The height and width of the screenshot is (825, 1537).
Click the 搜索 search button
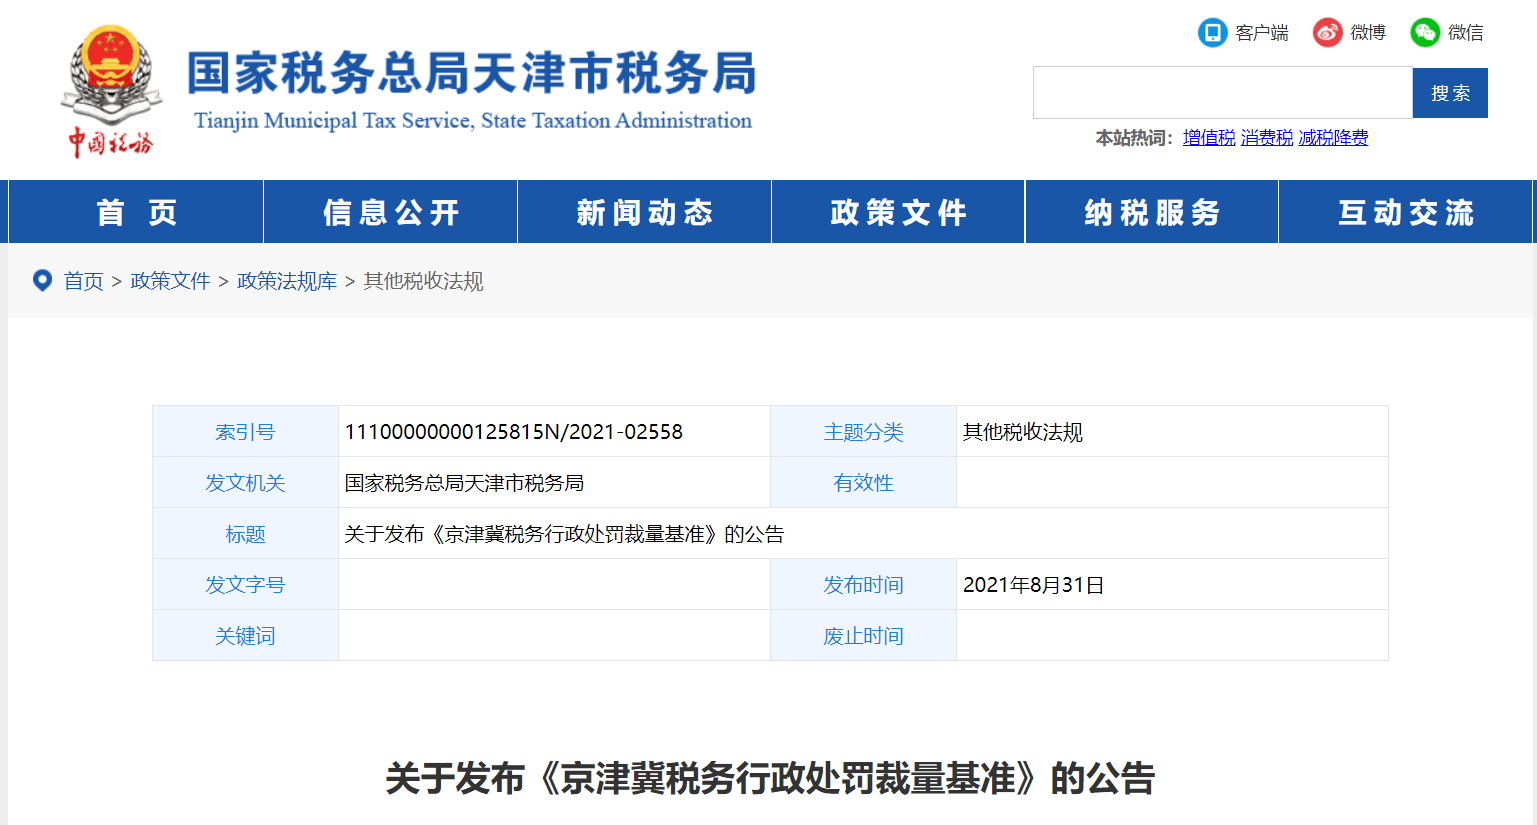point(1450,93)
